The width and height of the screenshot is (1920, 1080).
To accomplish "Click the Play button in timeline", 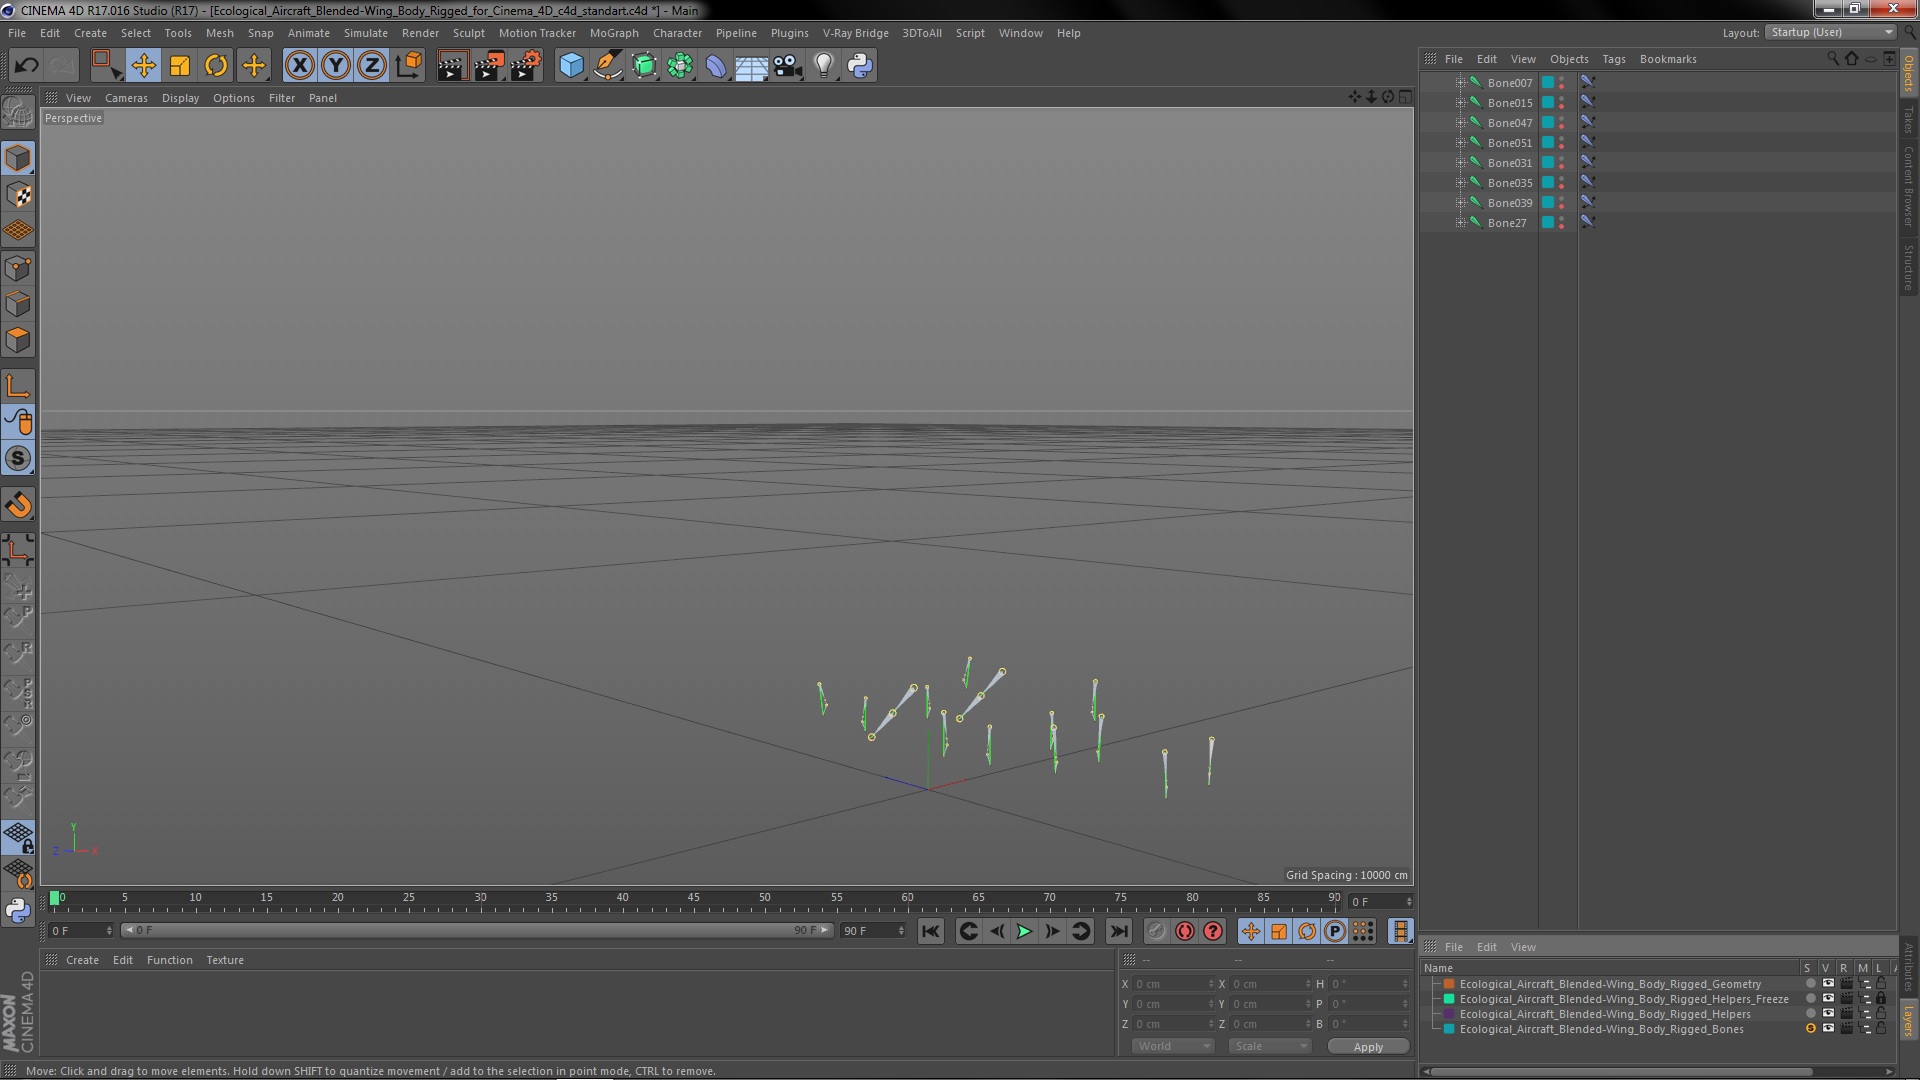I will click(1025, 931).
